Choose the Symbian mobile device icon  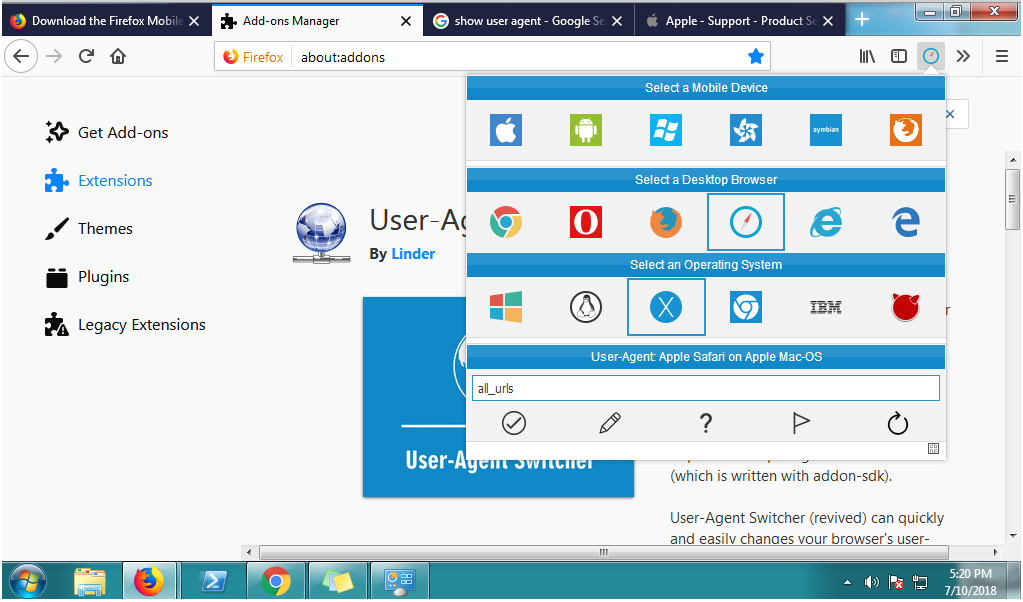(x=826, y=129)
